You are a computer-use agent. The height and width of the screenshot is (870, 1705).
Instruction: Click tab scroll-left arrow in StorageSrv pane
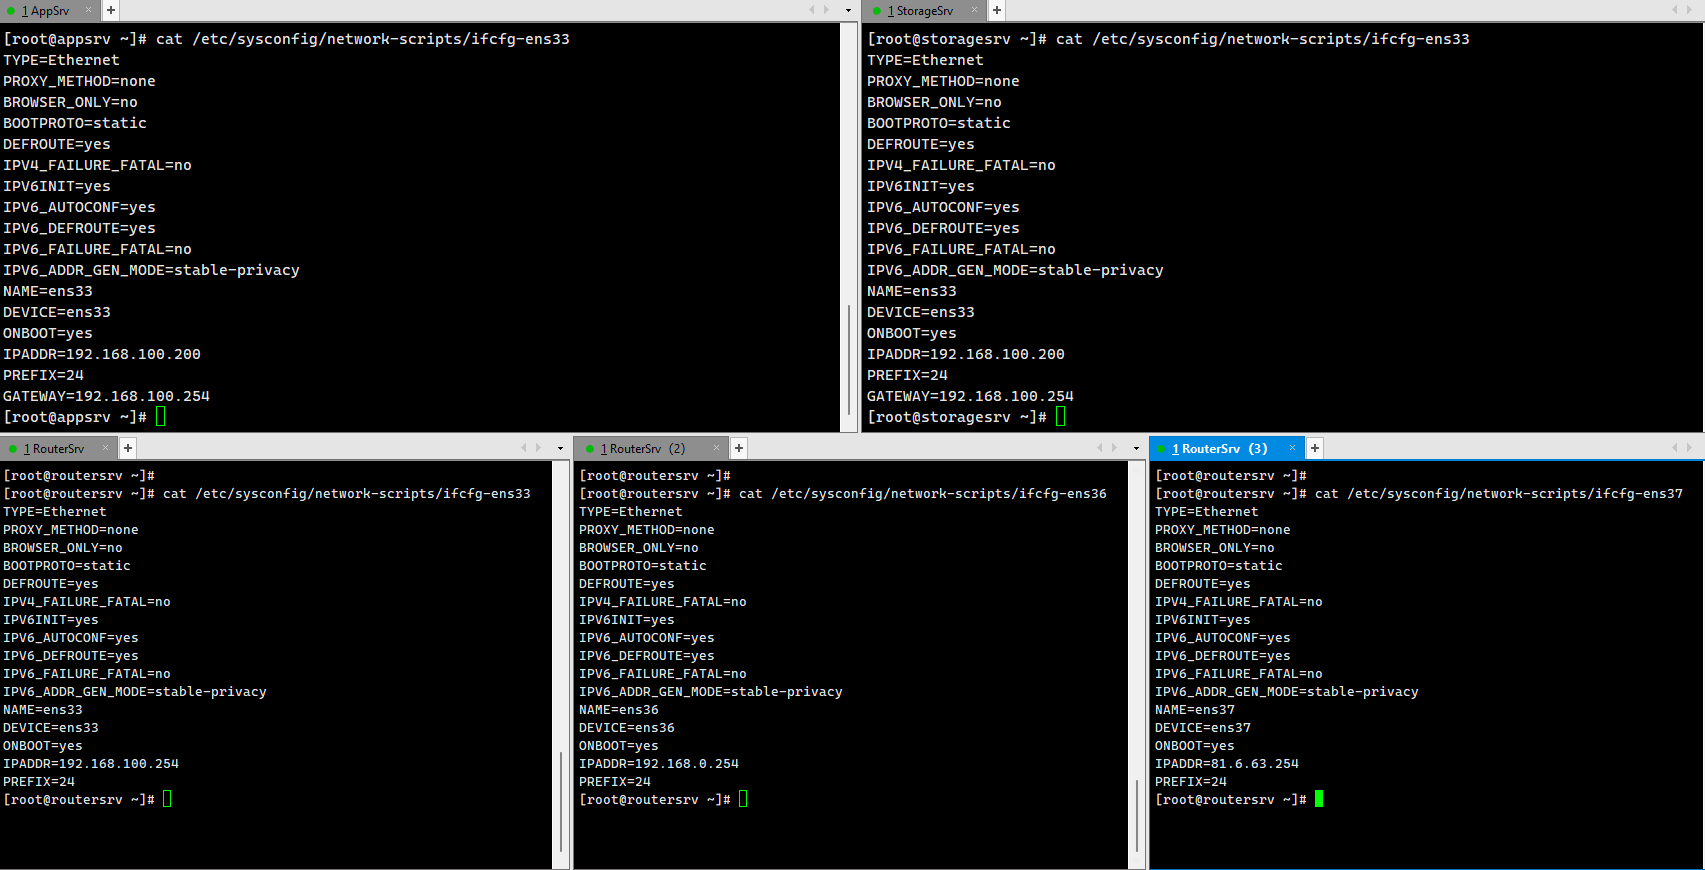tap(1675, 10)
